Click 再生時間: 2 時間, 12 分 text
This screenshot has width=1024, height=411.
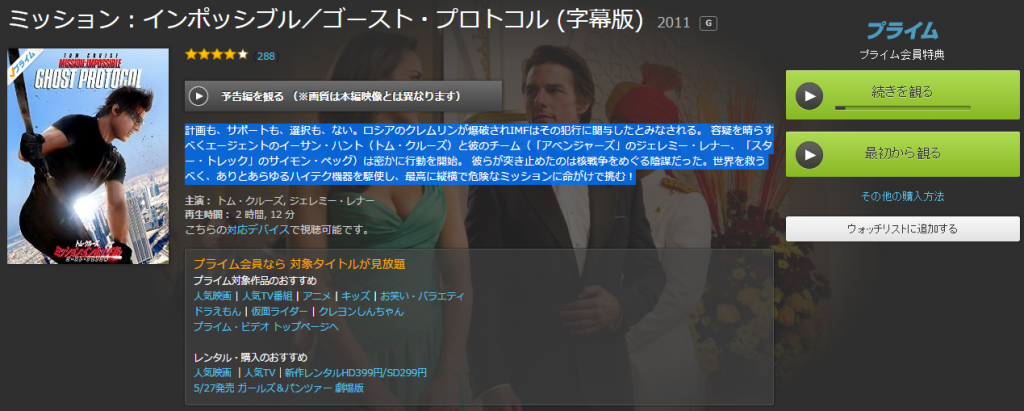[x=240, y=214]
